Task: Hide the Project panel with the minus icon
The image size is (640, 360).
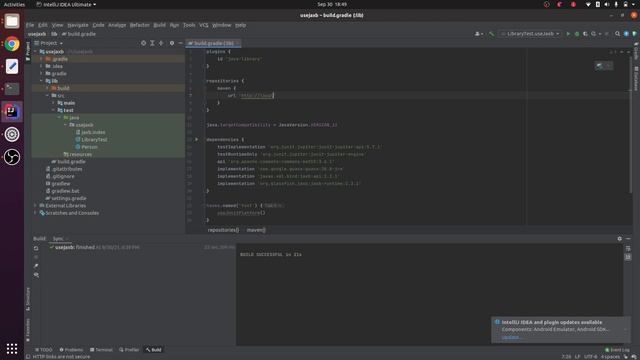Action: [x=180, y=43]
